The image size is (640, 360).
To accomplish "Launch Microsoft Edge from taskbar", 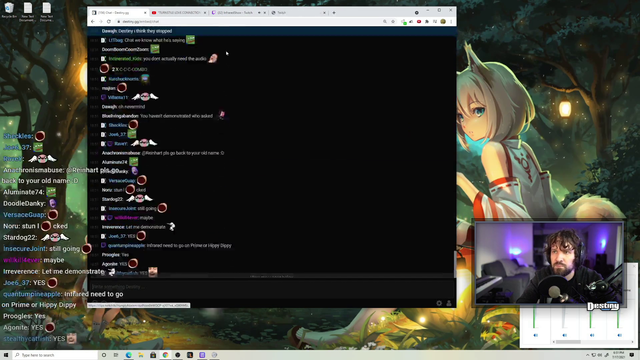I will click(129, 355).
